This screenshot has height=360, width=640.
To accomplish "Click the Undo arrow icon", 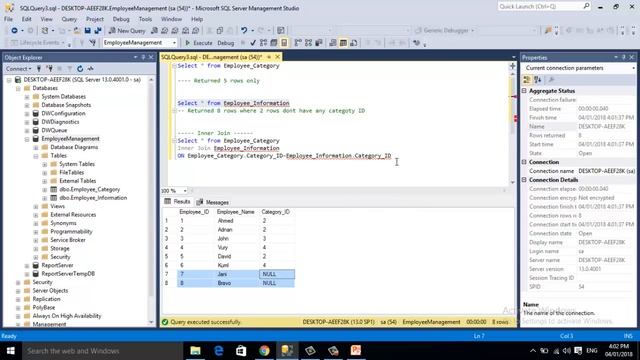I will point(244,31).
